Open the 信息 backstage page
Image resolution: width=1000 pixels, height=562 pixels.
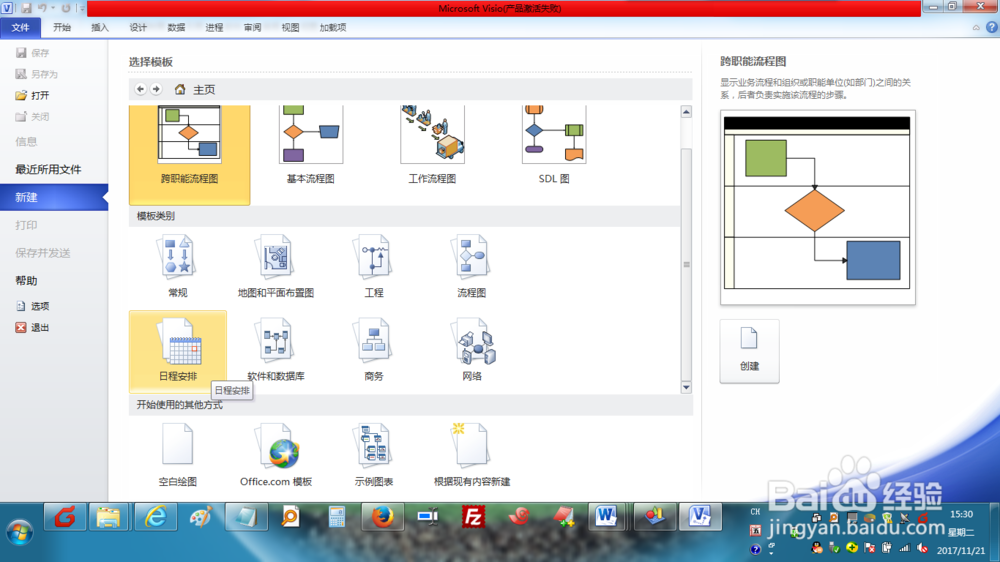point(26,142)
